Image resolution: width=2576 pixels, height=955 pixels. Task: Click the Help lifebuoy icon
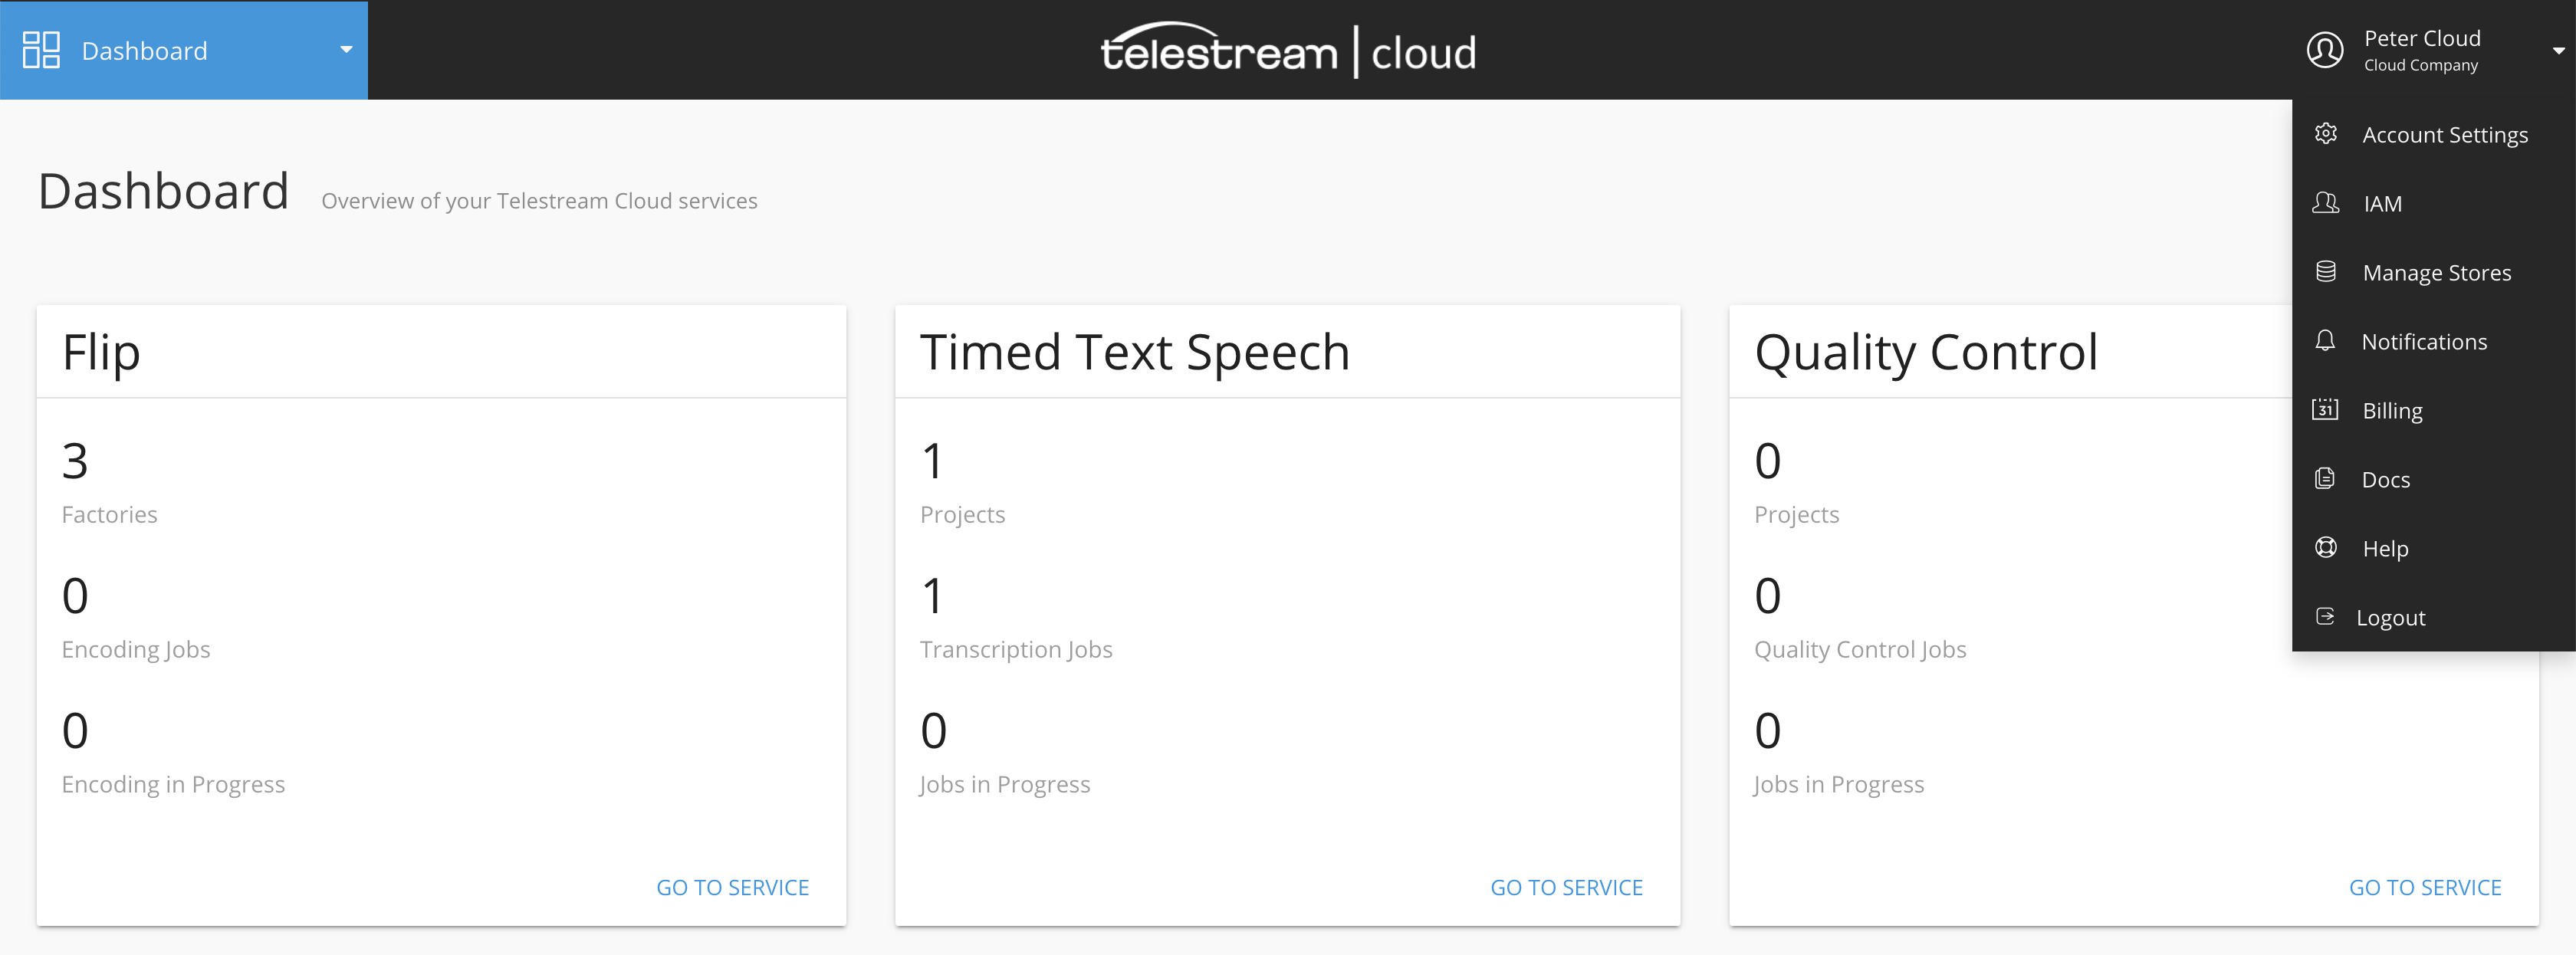(2326, 548)
